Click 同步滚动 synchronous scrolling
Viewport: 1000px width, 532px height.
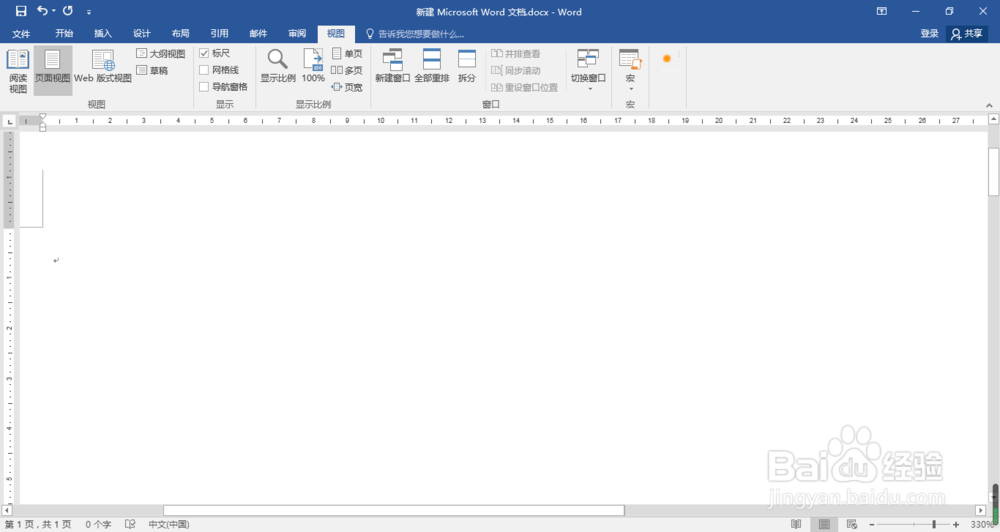[x=515, y=70]
